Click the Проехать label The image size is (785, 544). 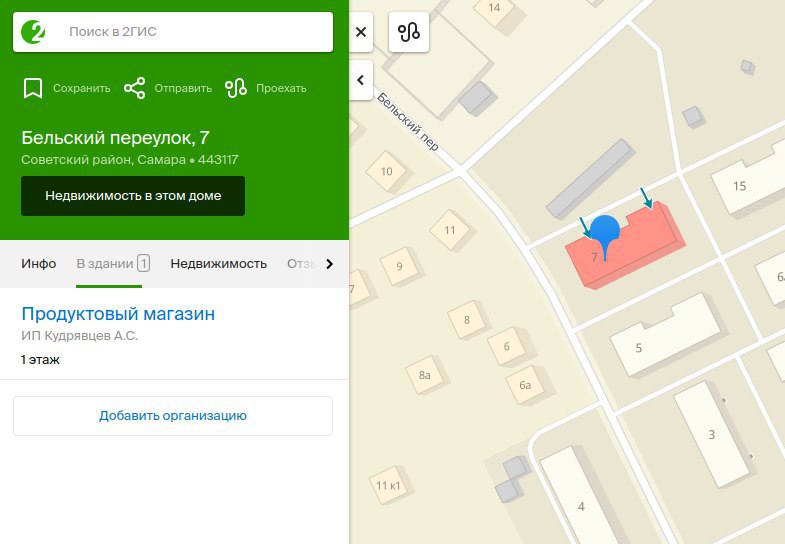(x=281, y=89)
